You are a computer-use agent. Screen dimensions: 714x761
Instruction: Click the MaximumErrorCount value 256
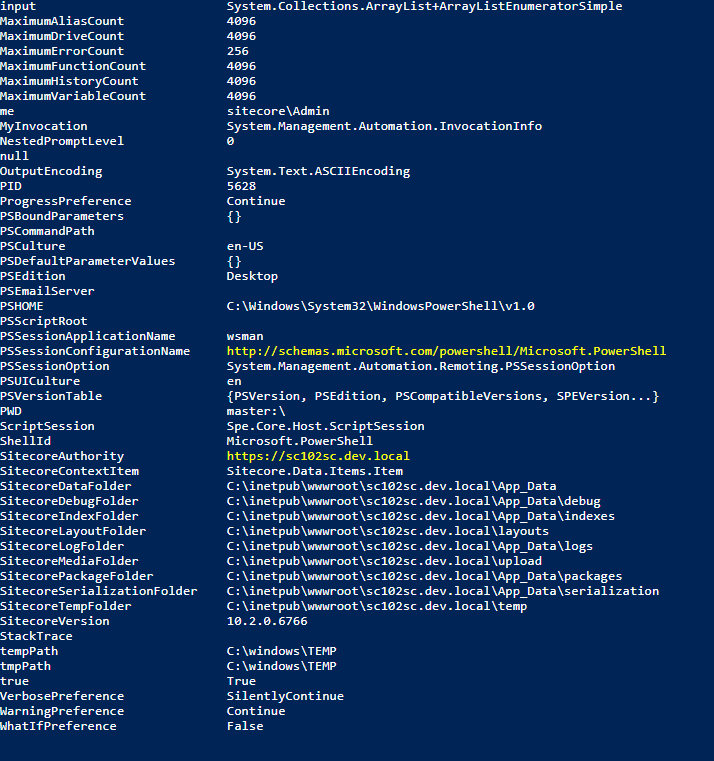pos(237,51)
